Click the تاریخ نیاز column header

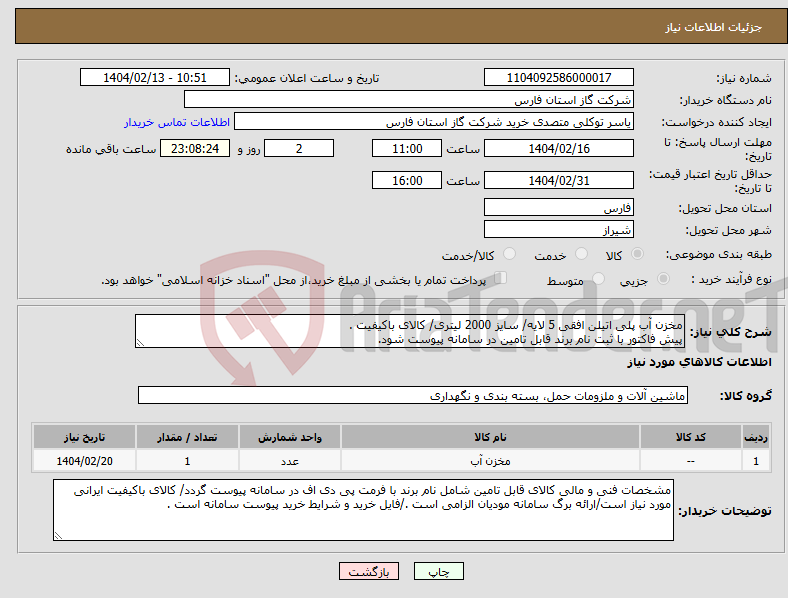click(84, 437)
